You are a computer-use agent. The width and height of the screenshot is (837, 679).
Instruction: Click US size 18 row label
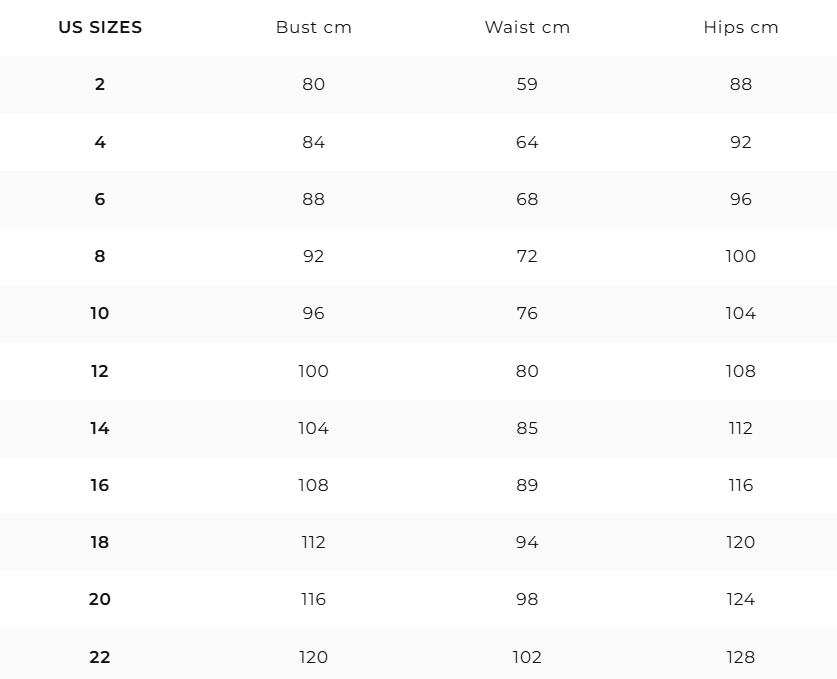coord(100,542)
